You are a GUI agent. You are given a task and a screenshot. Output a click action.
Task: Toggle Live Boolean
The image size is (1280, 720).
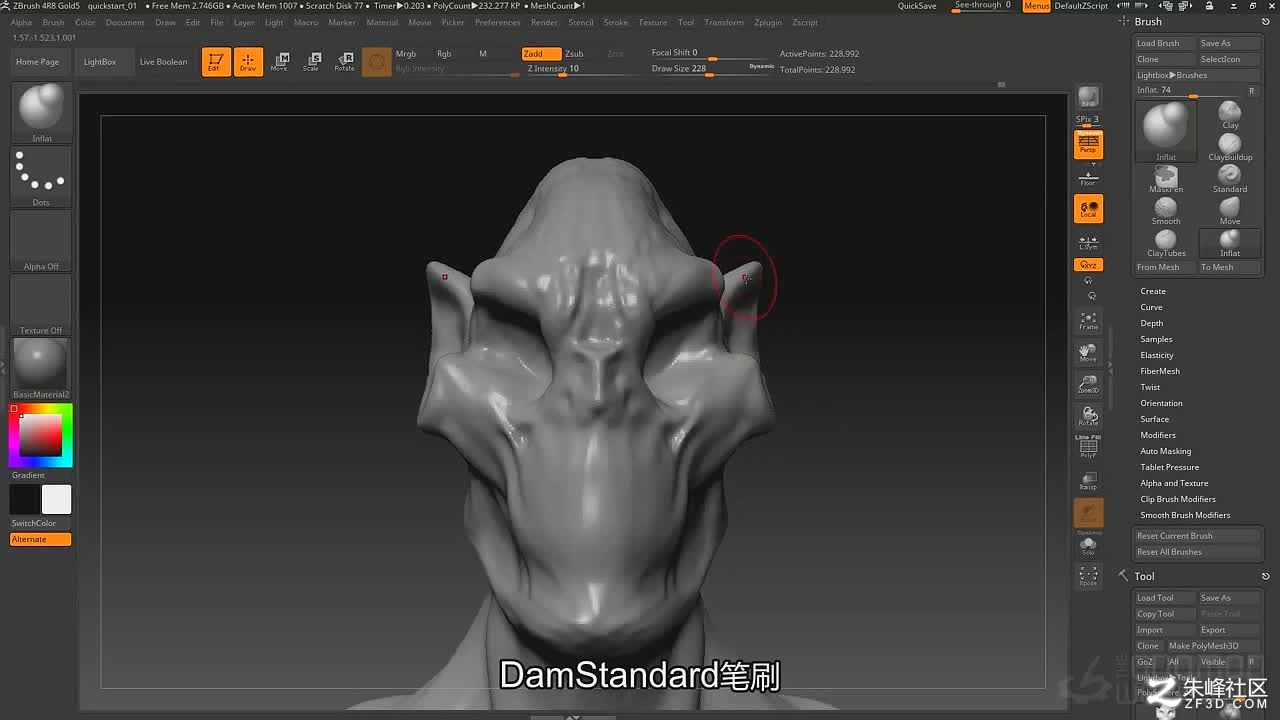163,62
